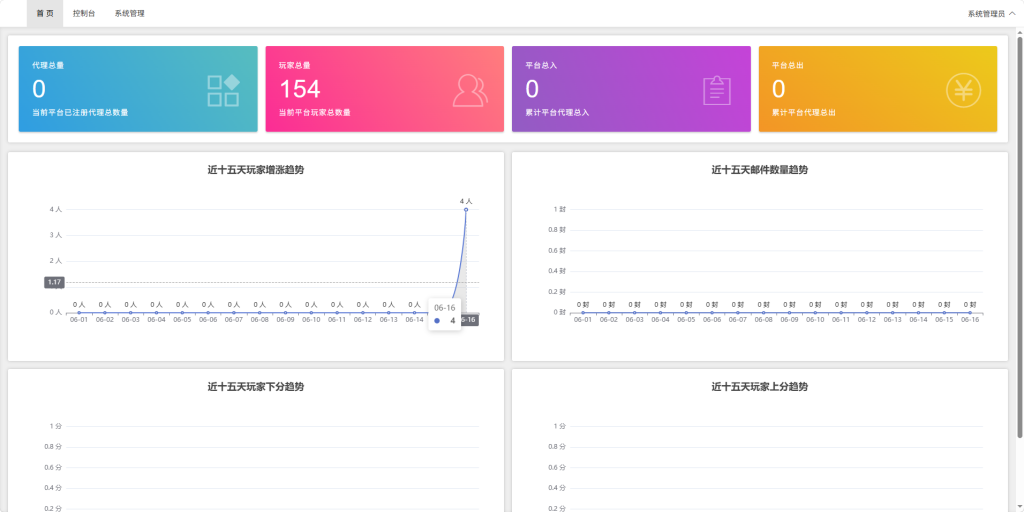Click the 06-14 data point in player growth chart
Image resolution: width=1024 pixels, height=512 pixels.
(x=414, y=313)
